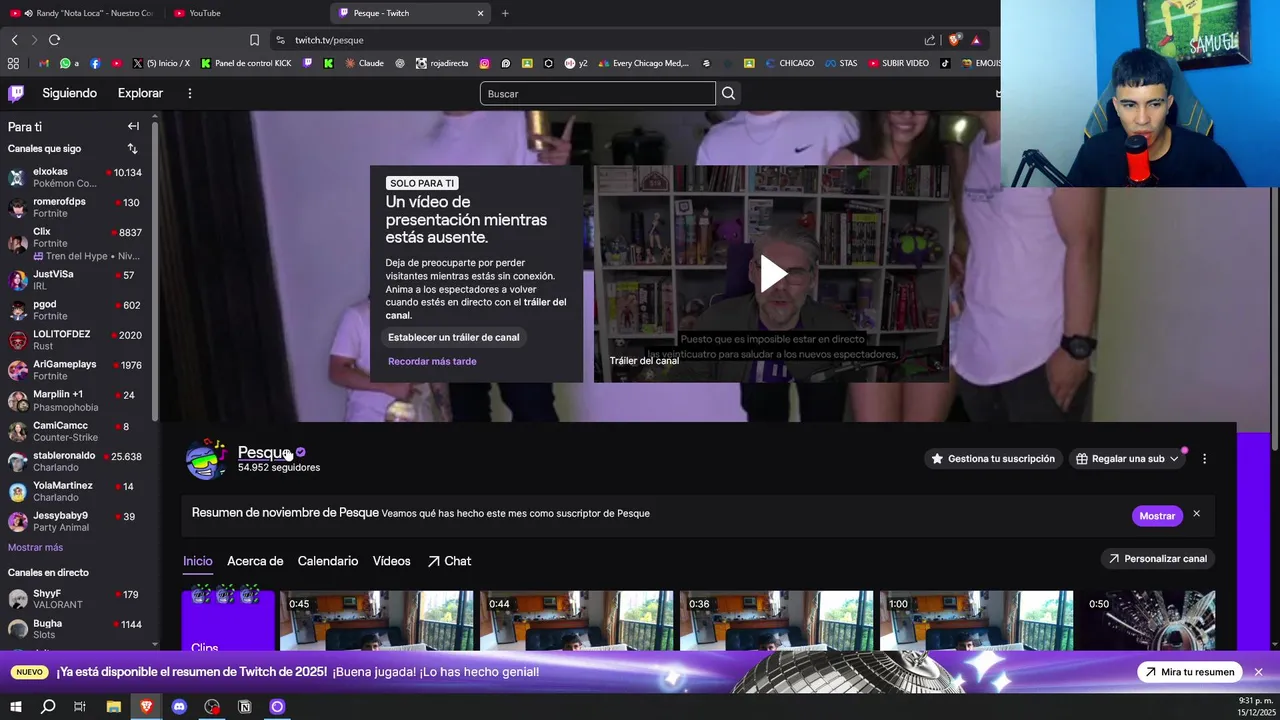This screenshot has width=1280, height=720.
Task: Open the Twitch home logo
Action: 16,93
